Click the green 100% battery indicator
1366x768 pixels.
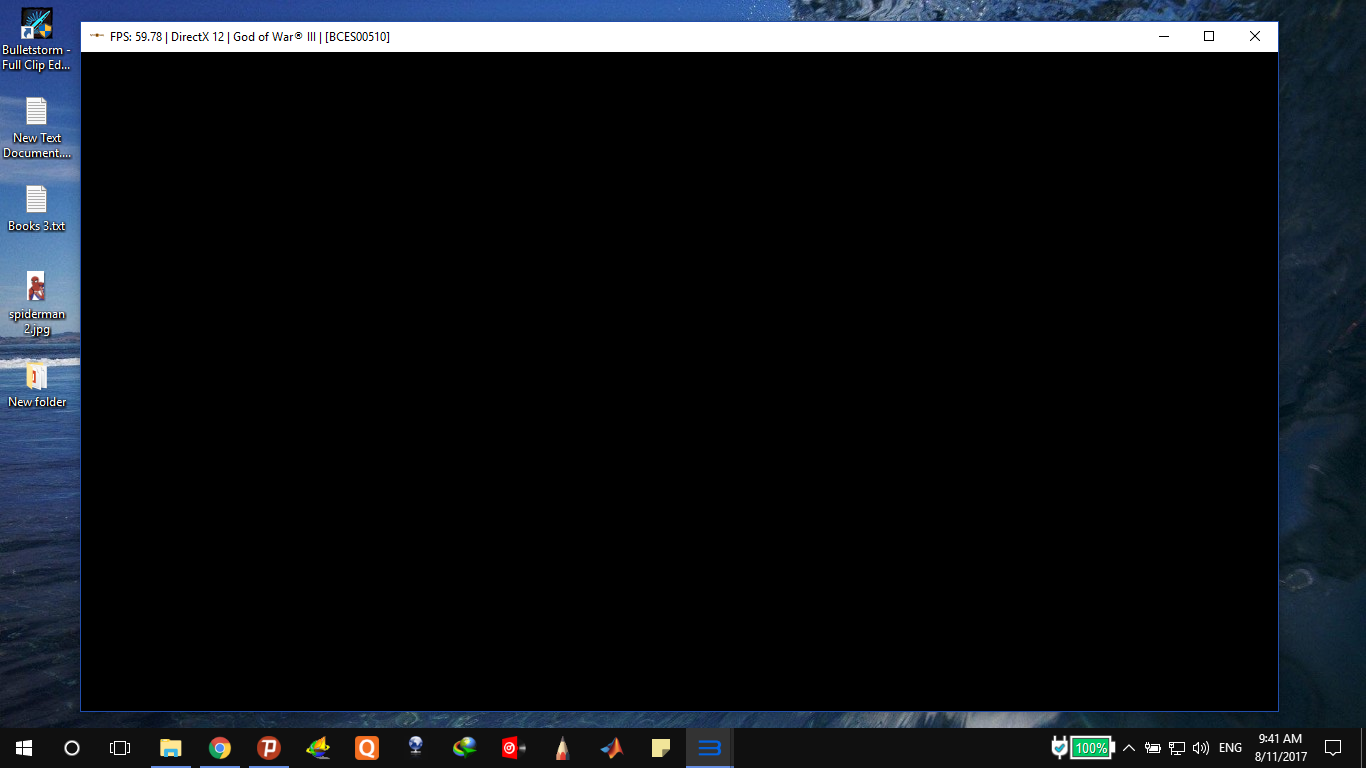(x=1091, y=748)
